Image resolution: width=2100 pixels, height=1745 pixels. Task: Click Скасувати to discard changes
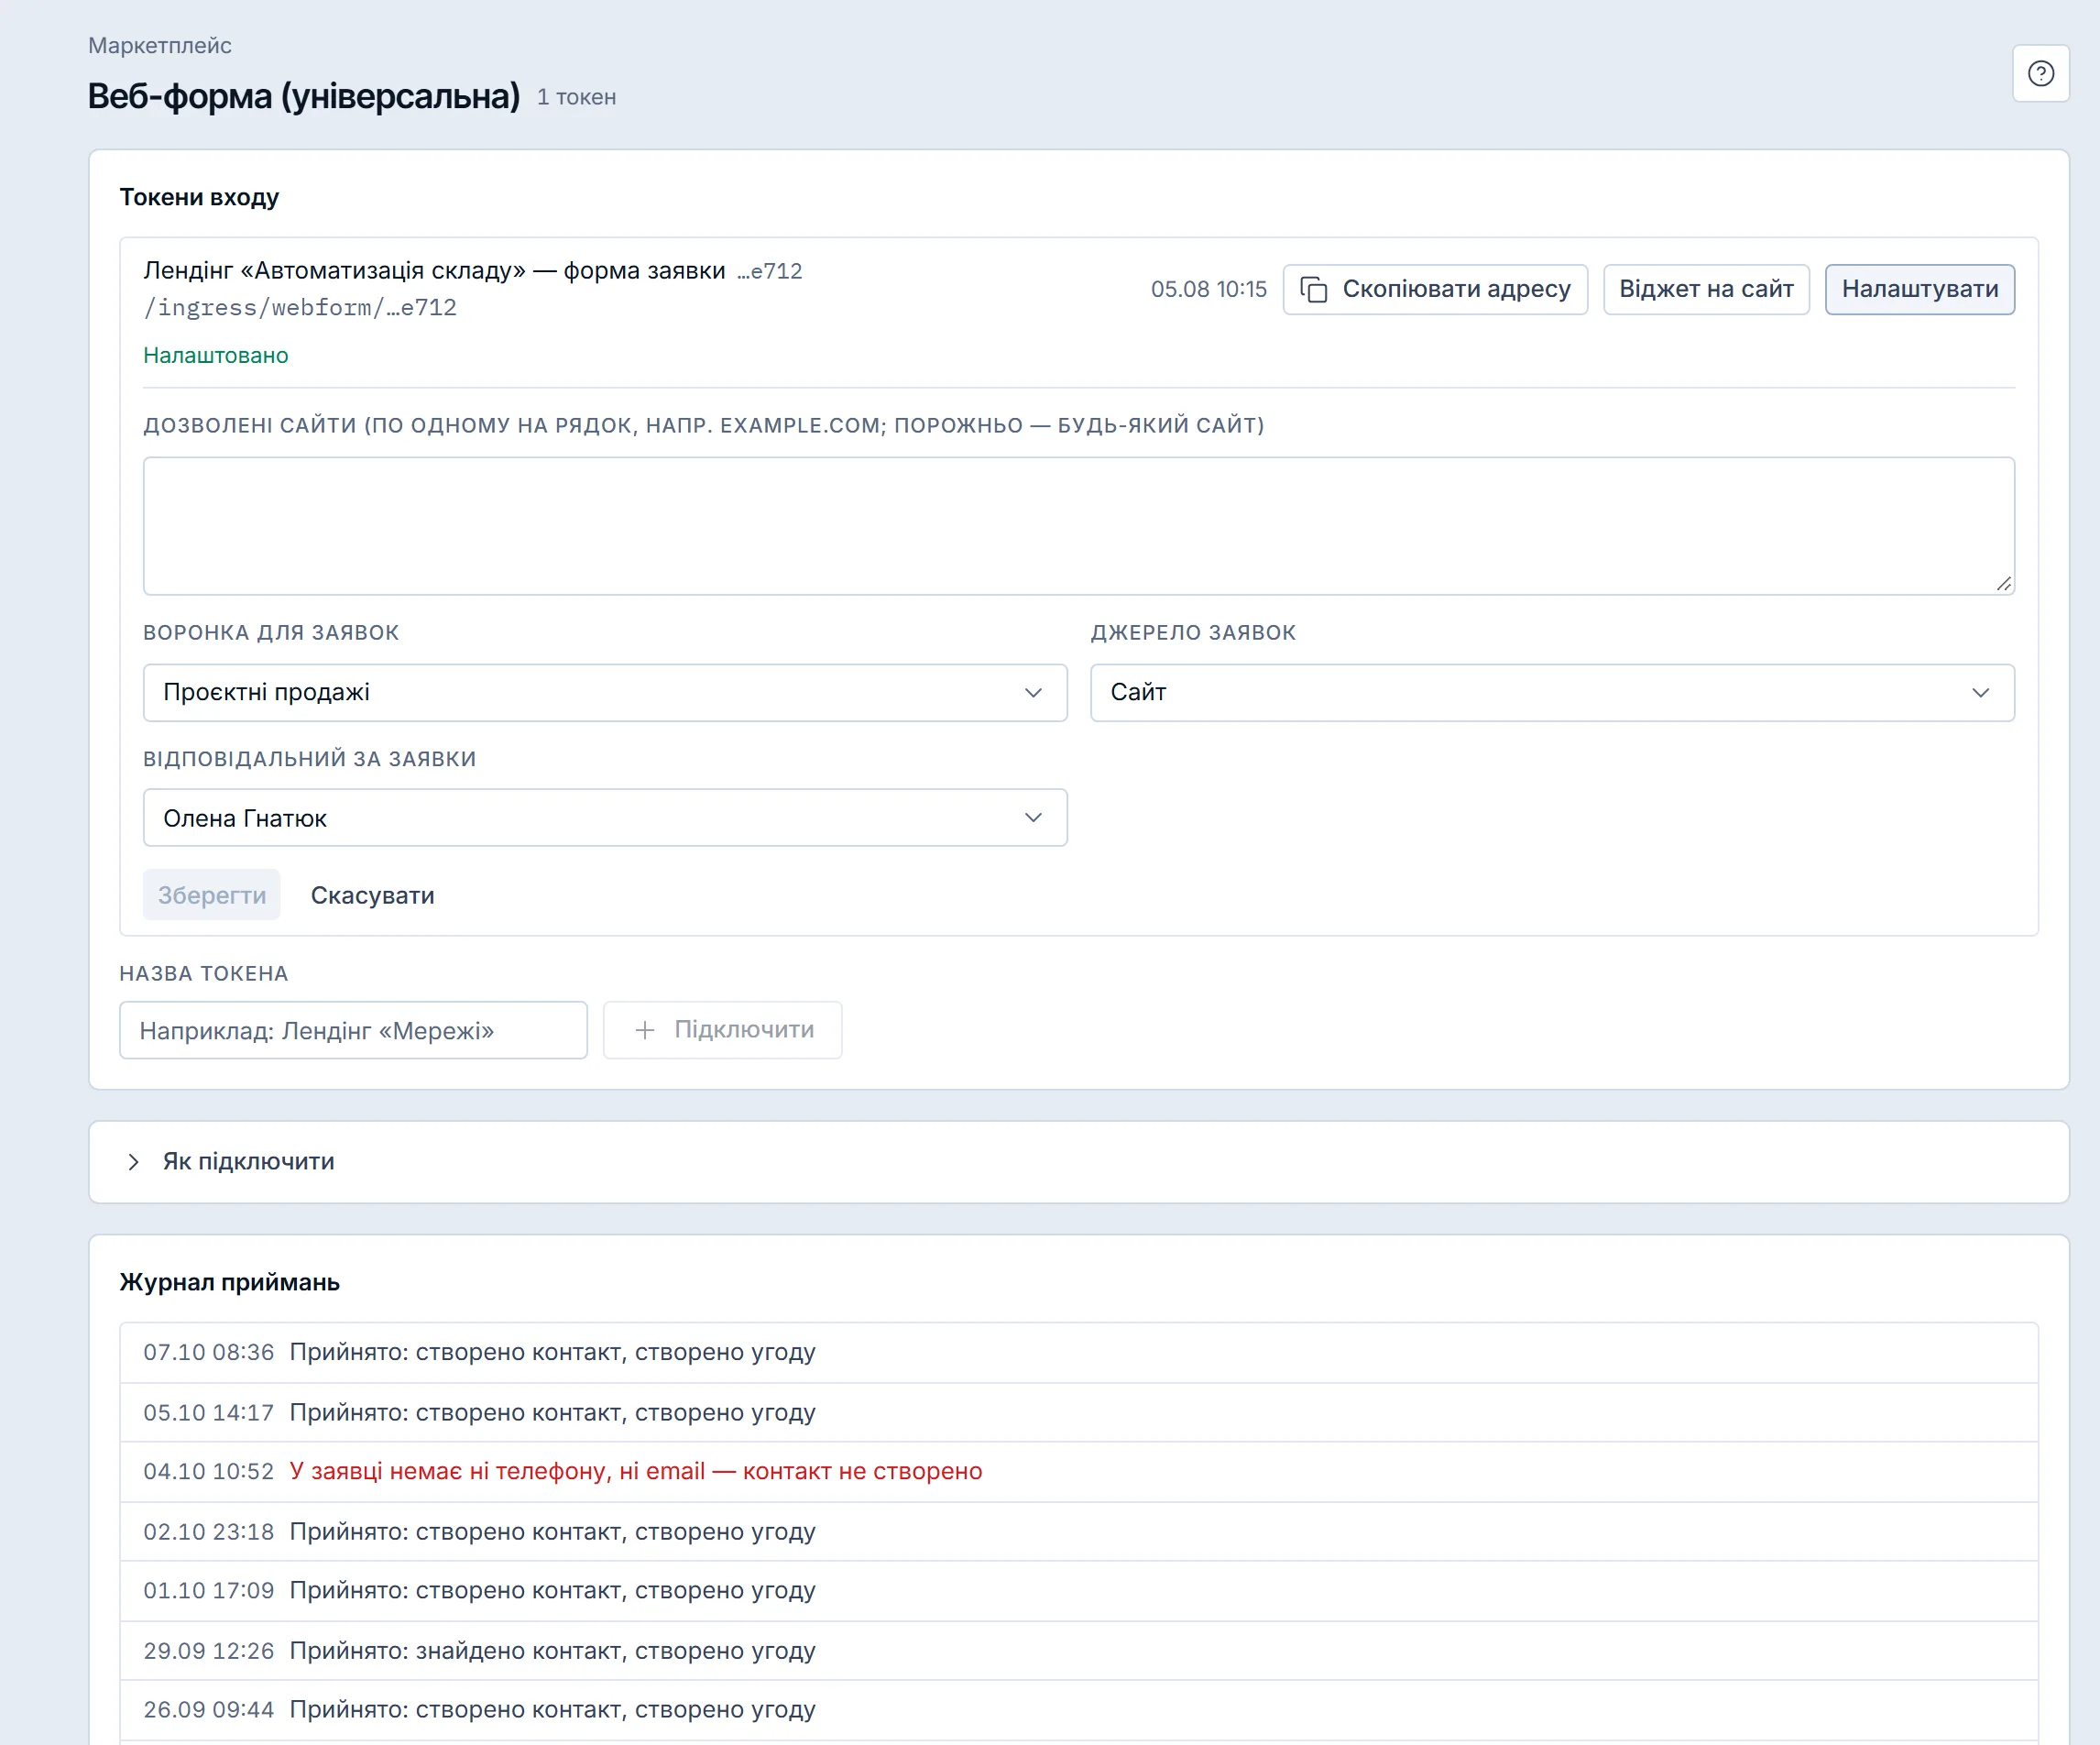click(x=372, y=895)
